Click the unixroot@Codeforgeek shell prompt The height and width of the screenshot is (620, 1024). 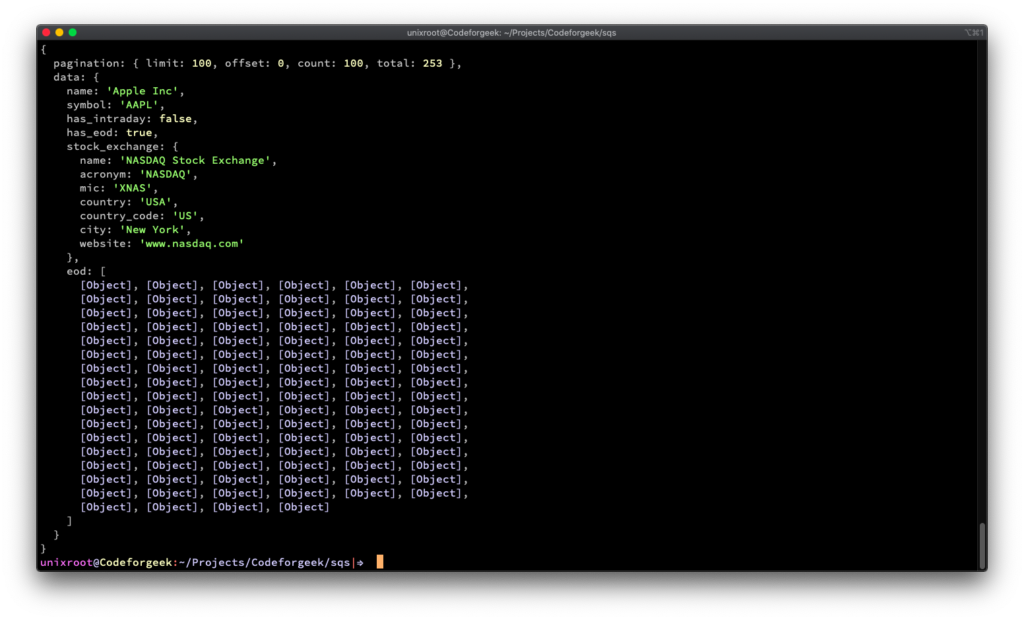pyautogui.click(x=105, y=561)
